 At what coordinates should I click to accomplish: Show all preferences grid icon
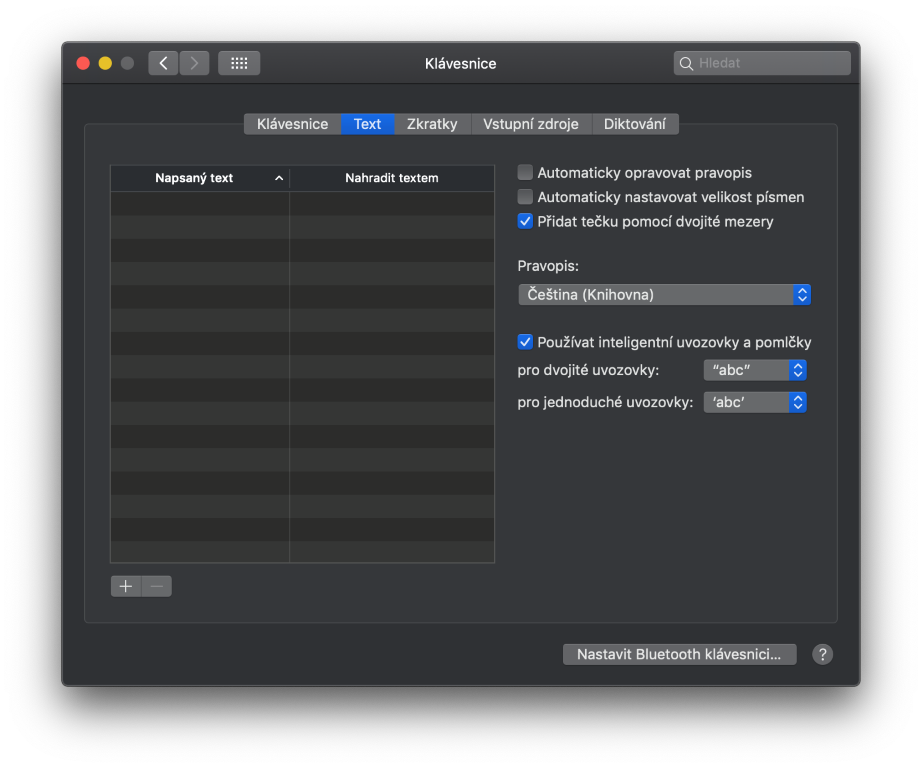[x=239, y=63]
